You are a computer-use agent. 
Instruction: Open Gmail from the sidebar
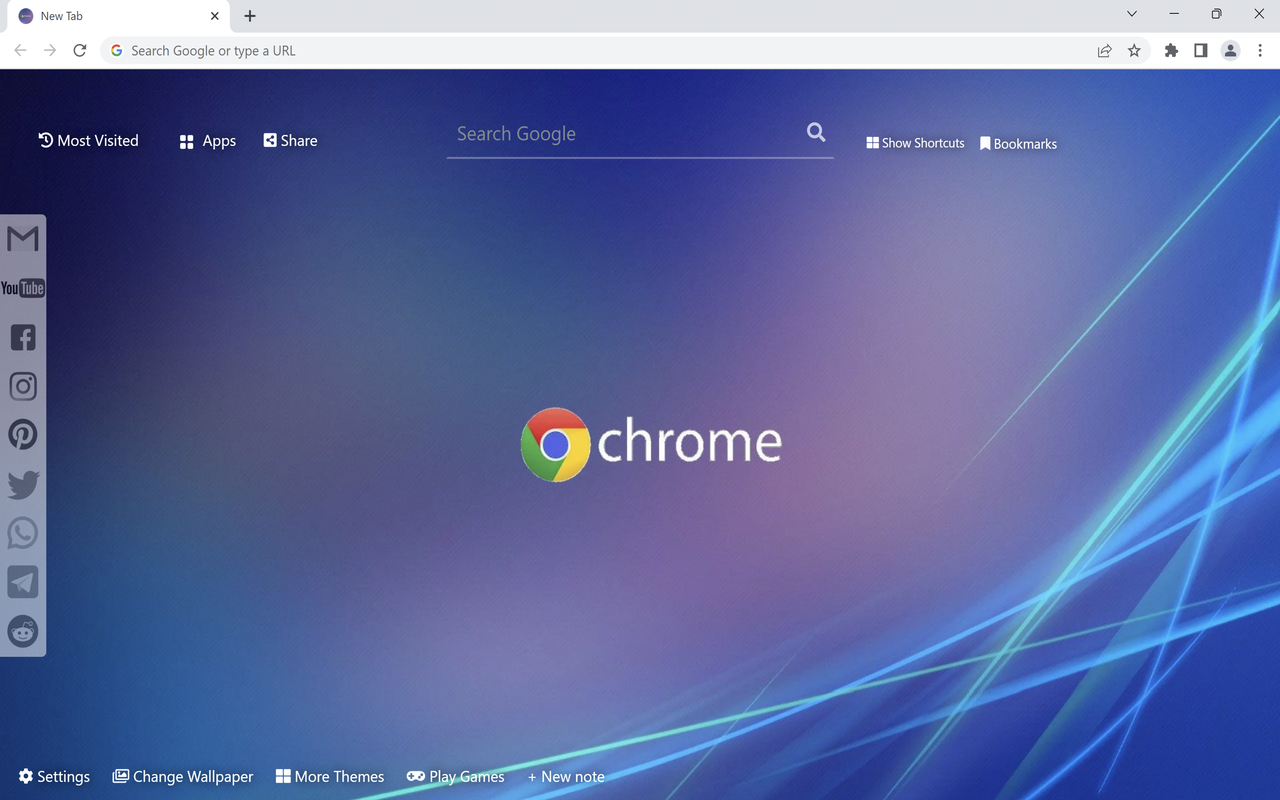(23, 239)
